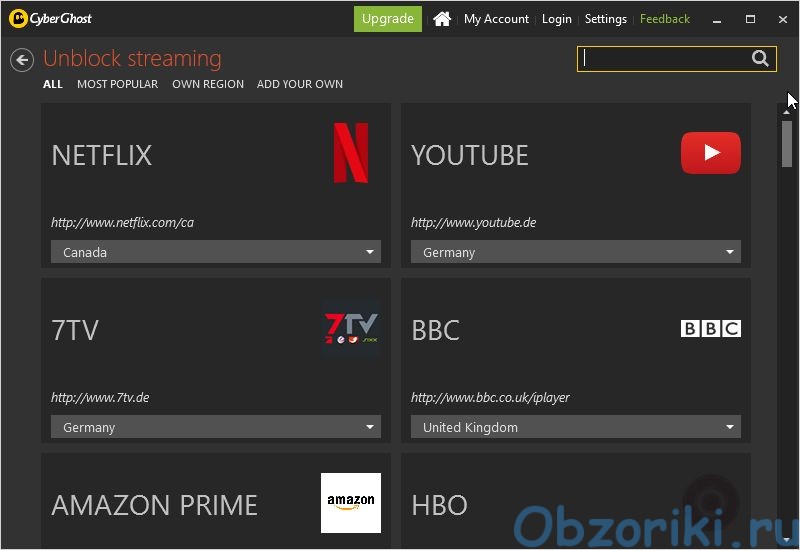Select the NETFLIX tile title
800x550 pixels.
102,155
